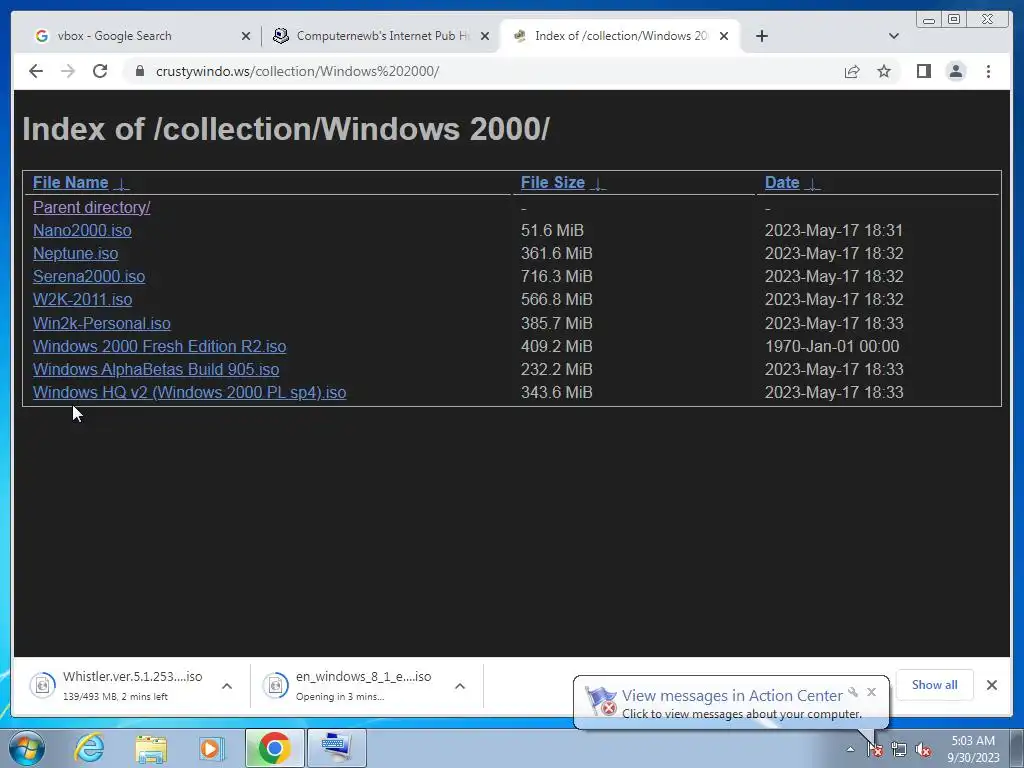Viewport: 1024px width, 768px height.
Task: Share this page icon
Action: tap(852, 71)
